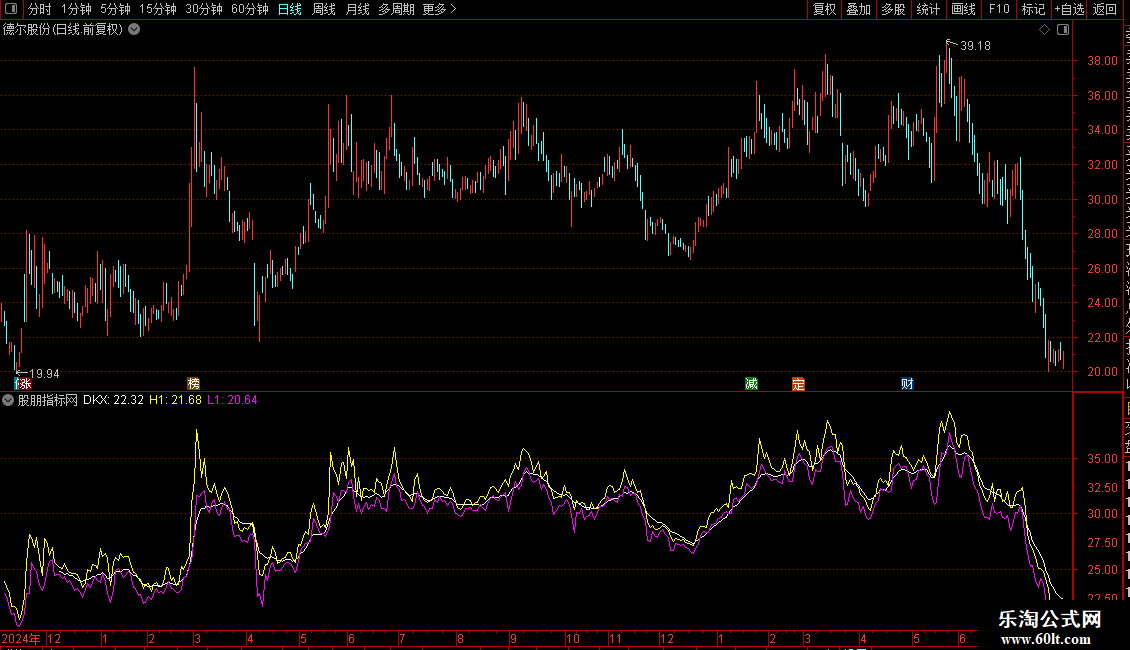
Task: Click the 复权 button
Action: click(824, 9)
